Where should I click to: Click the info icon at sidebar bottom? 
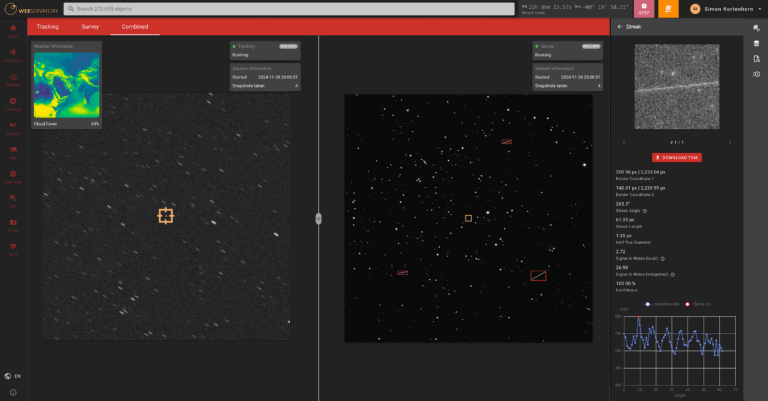13,391
